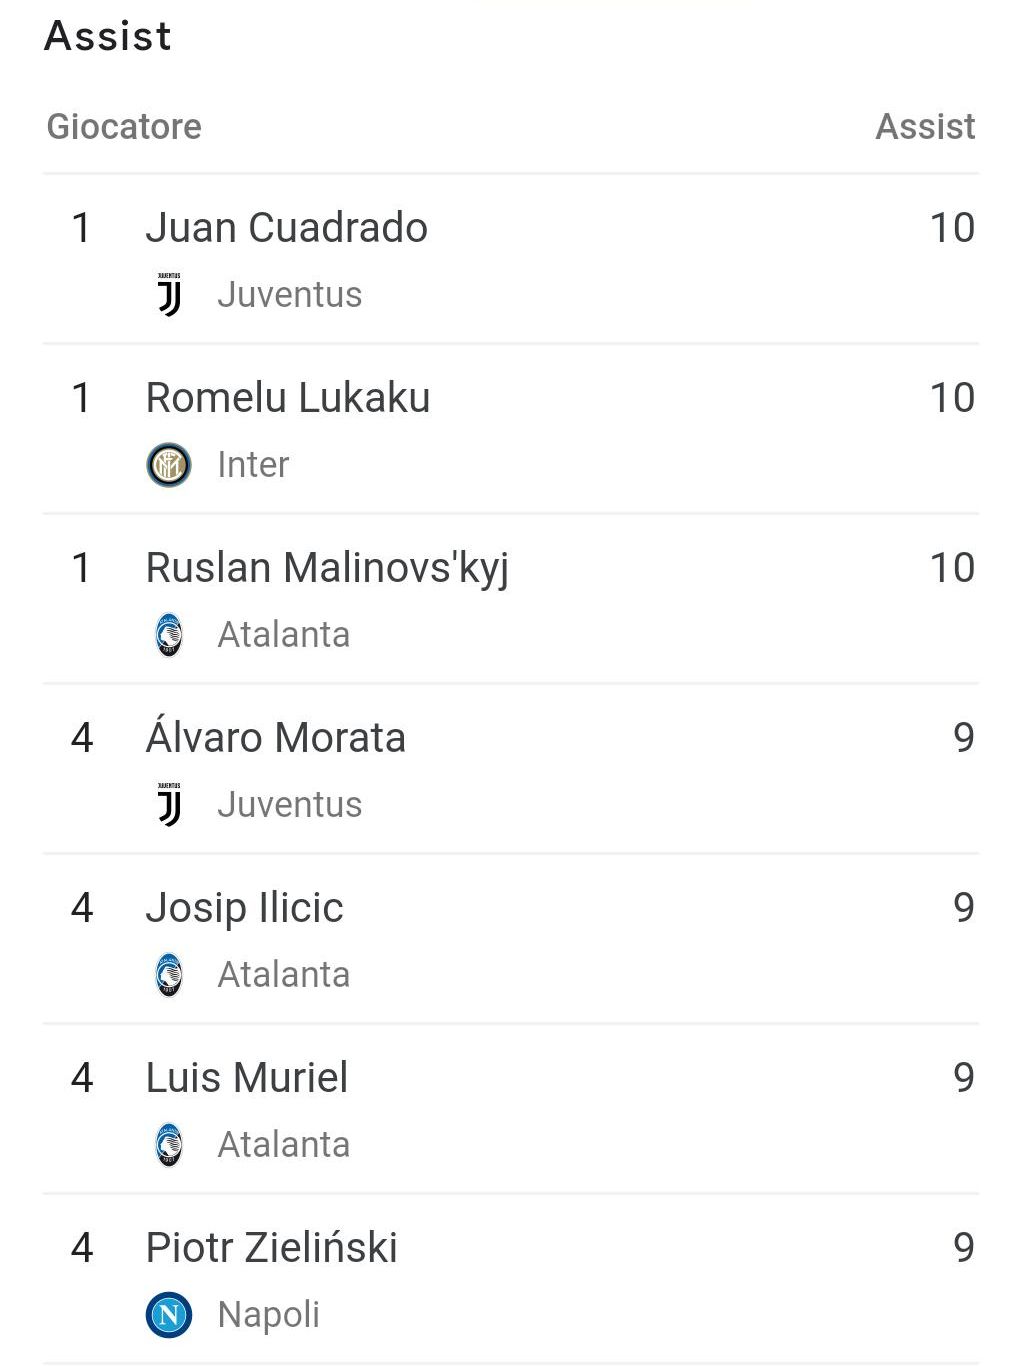Open Romelu Lukaku's player profile
The height and width of the screenshot is (1366, 1017).
point(287,398)
